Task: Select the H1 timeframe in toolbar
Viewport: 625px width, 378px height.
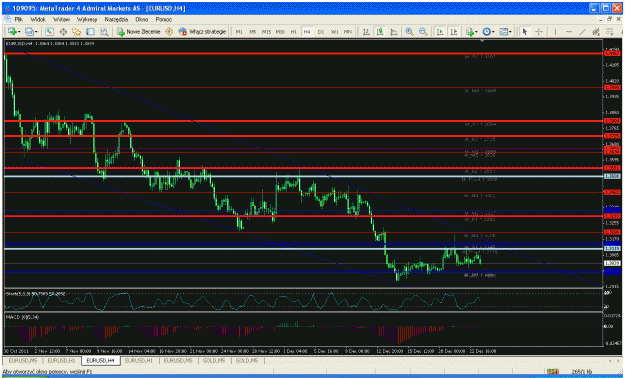Action: (x=294, y=32)
